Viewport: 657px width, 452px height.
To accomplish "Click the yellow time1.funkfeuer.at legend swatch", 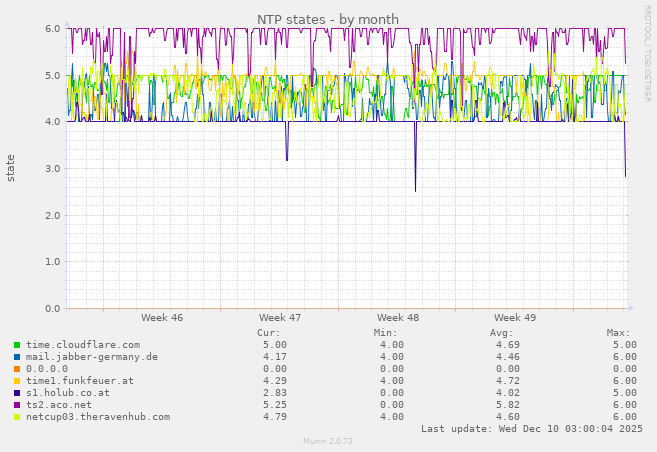I will (17, 381).
